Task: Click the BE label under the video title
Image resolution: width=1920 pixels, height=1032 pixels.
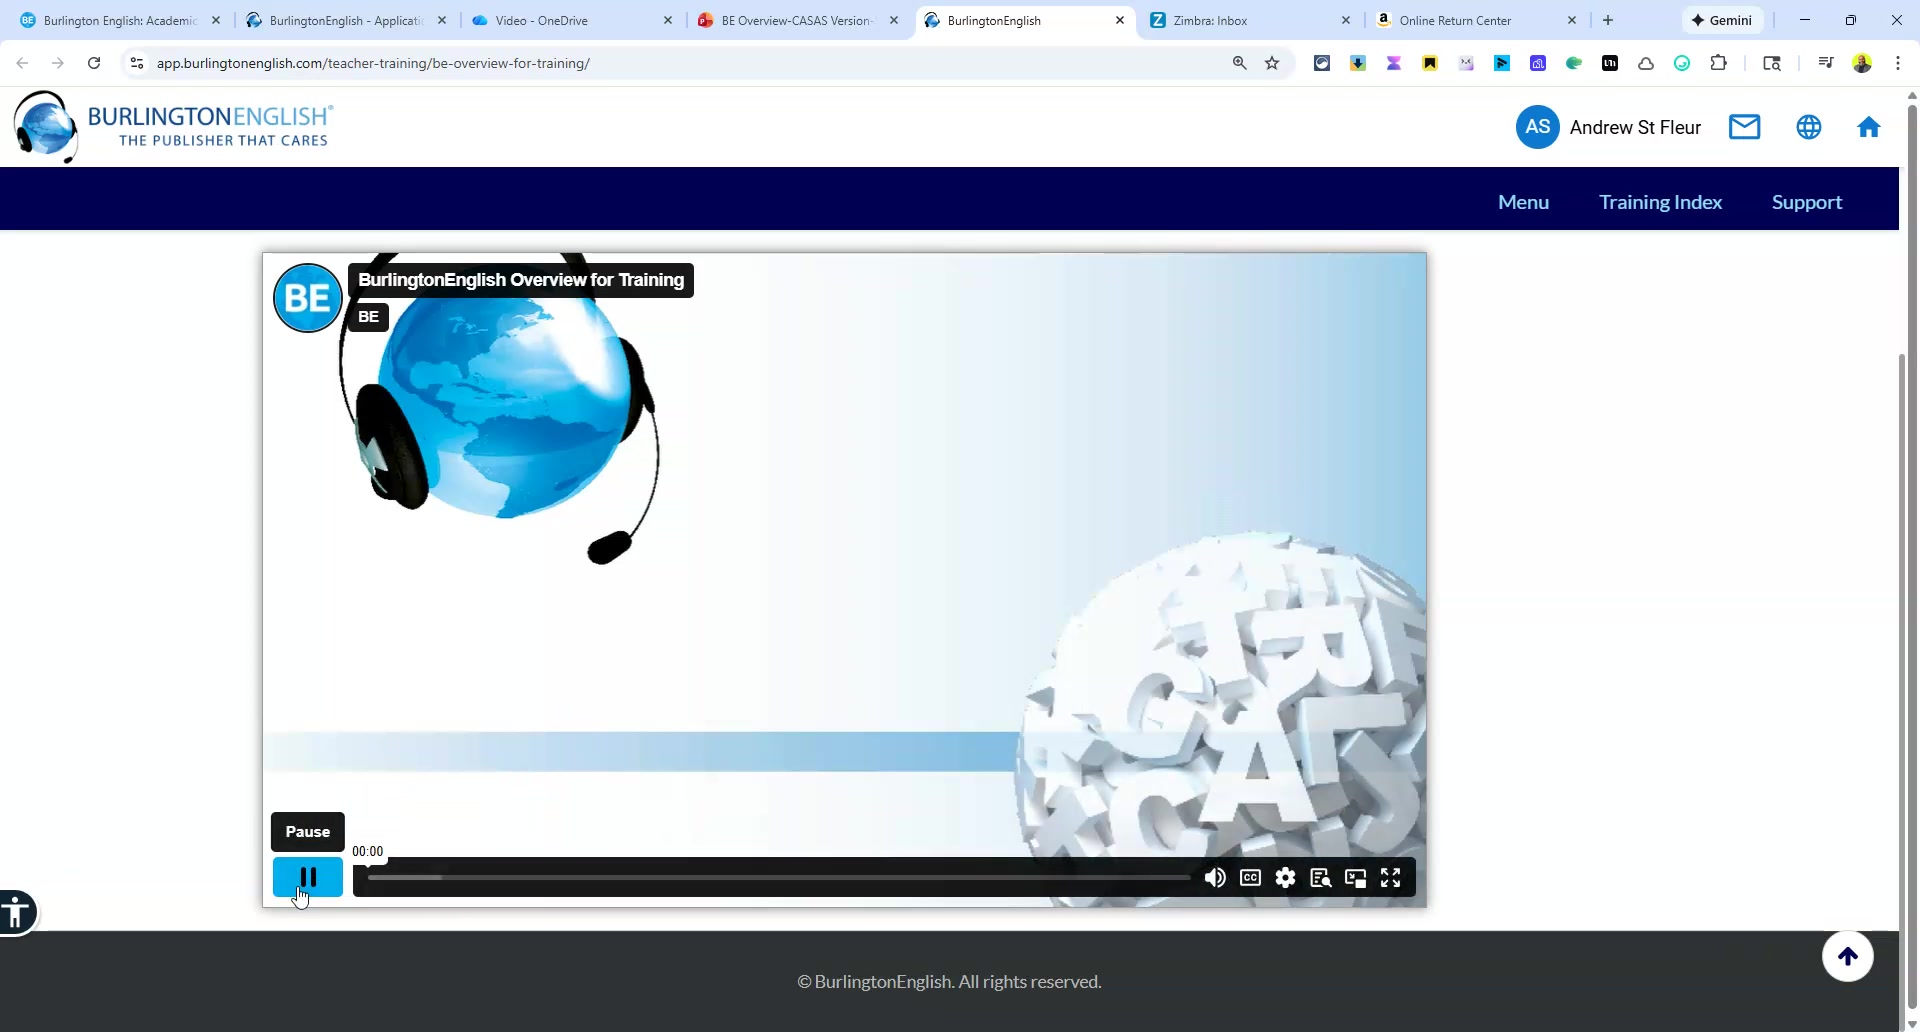Action: pyautogui.click(x=368, y=317)
